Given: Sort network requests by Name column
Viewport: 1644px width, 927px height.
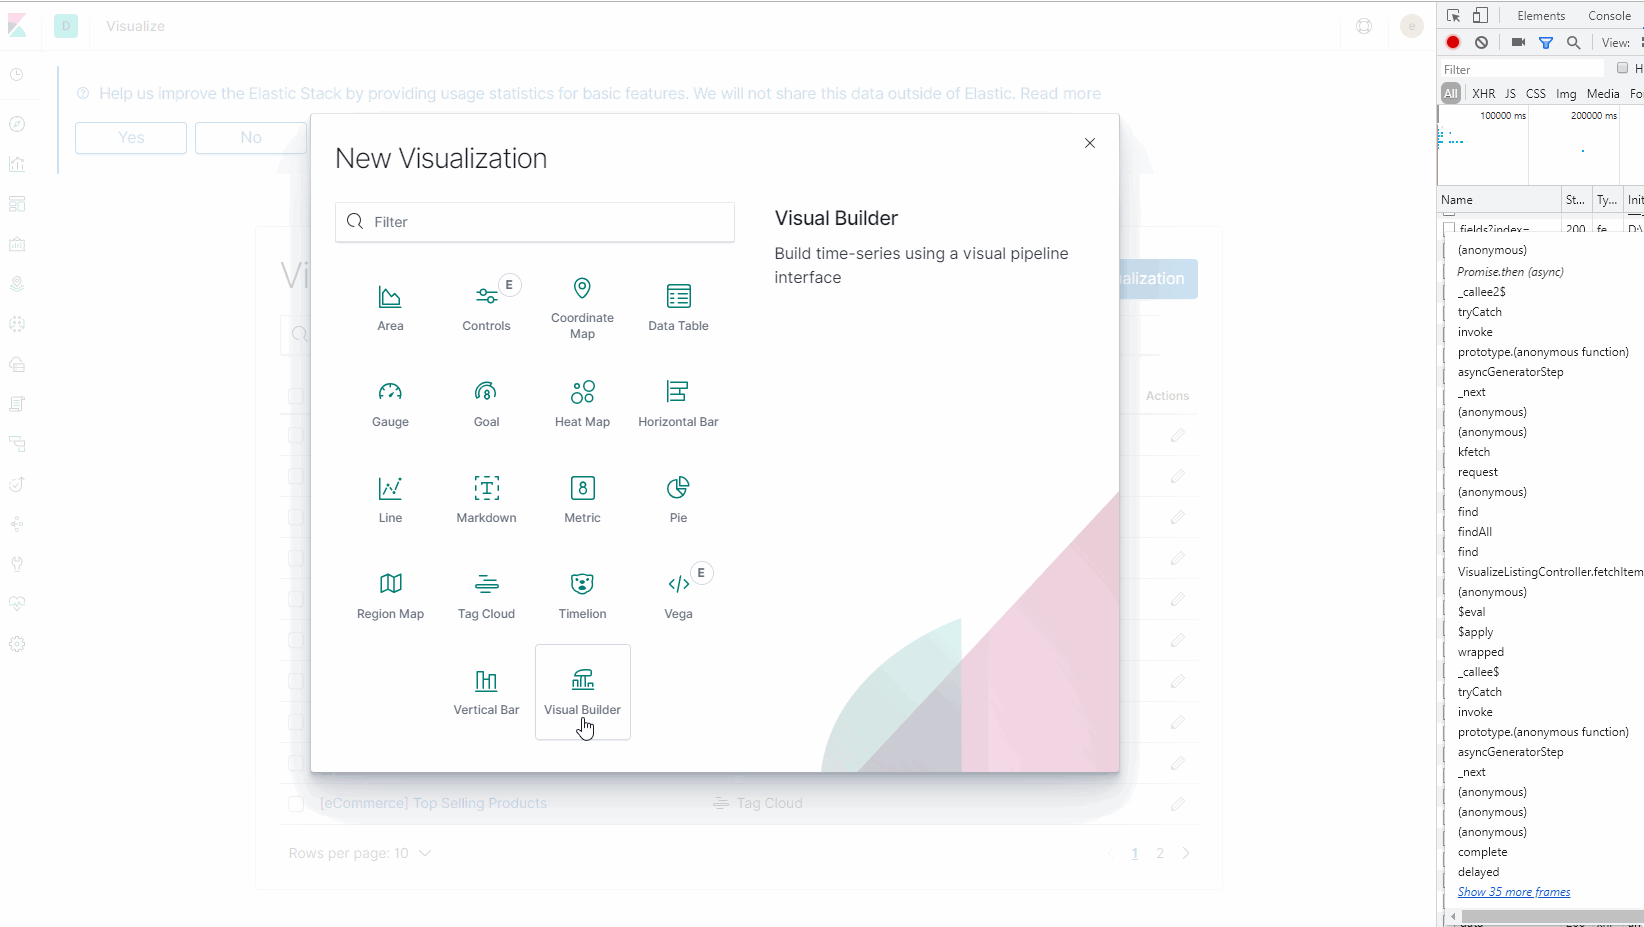Looking at the screenshot, I should click(1499, 200).
